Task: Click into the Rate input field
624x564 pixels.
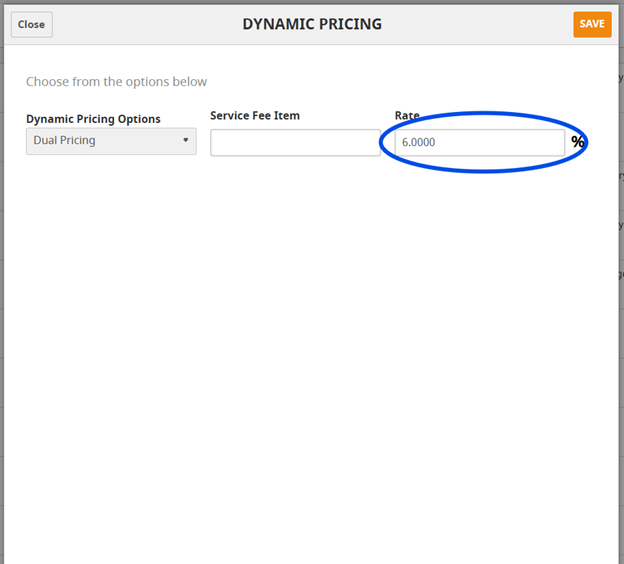Action: 480,143
